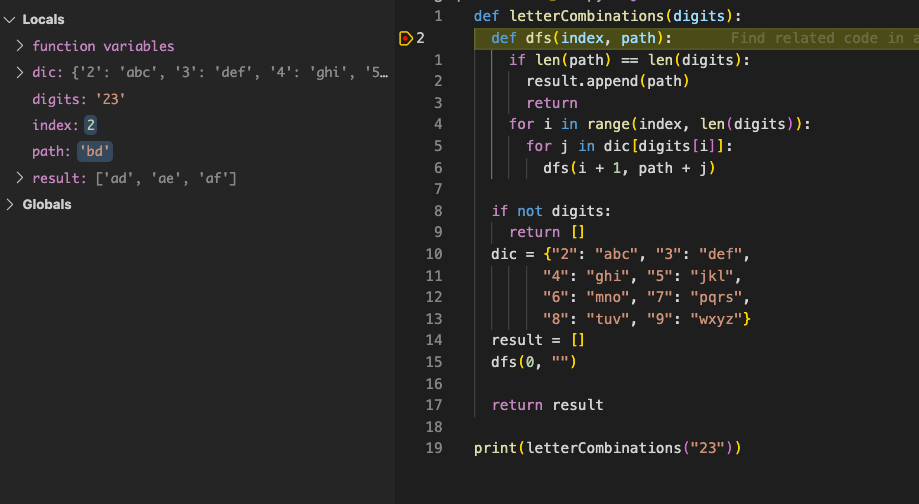Expand the function variables row

[x=20, y=46]
